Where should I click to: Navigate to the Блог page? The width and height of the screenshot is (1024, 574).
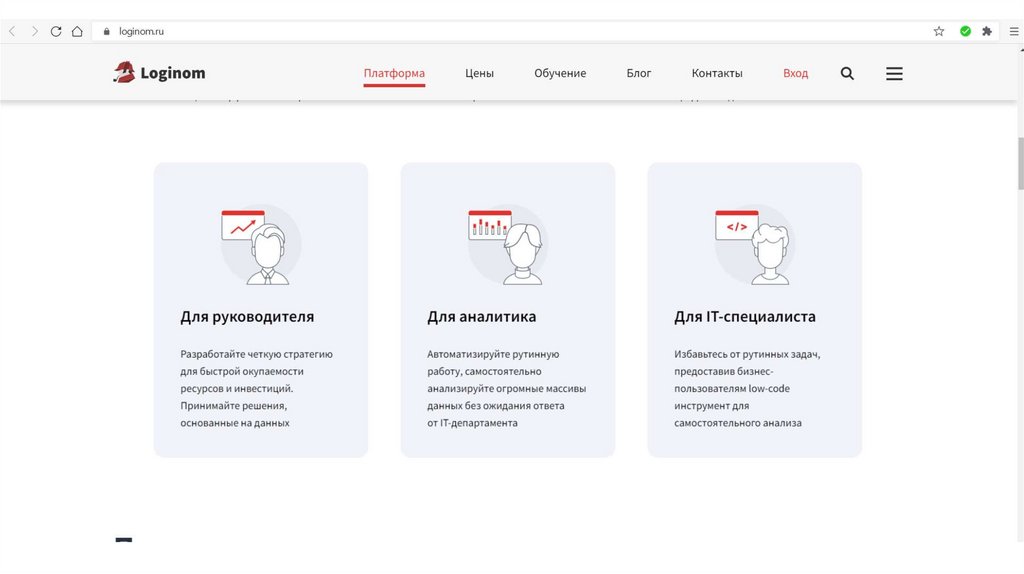click(639, 73)
